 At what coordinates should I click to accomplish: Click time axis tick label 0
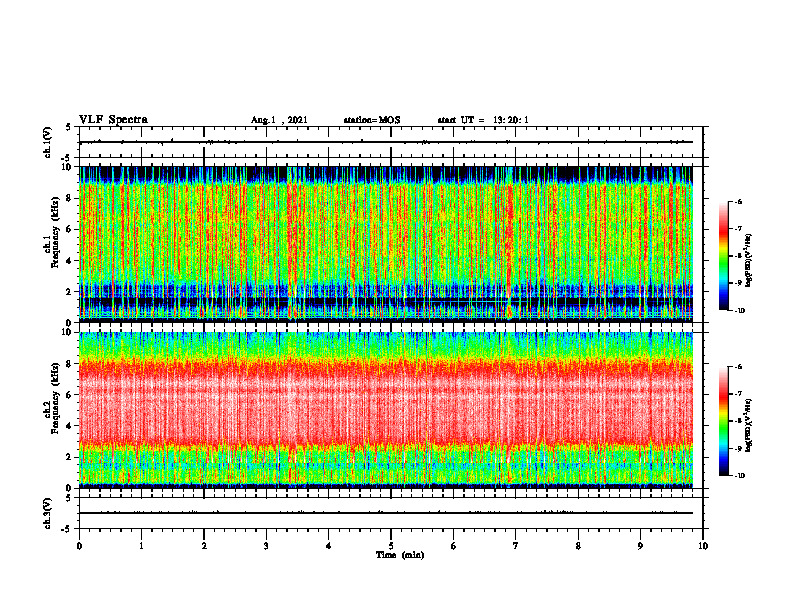79,546
